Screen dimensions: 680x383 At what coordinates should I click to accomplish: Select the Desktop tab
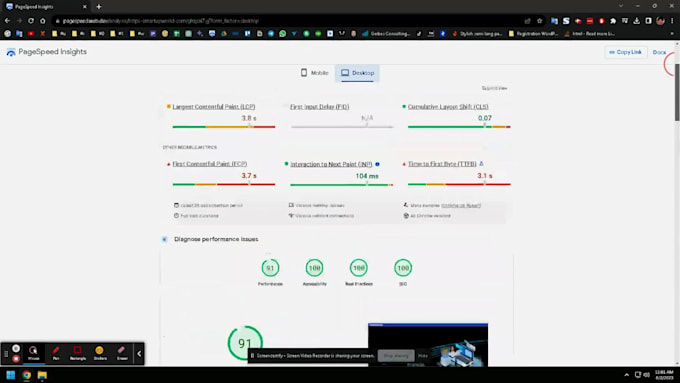tap(357, 73)
